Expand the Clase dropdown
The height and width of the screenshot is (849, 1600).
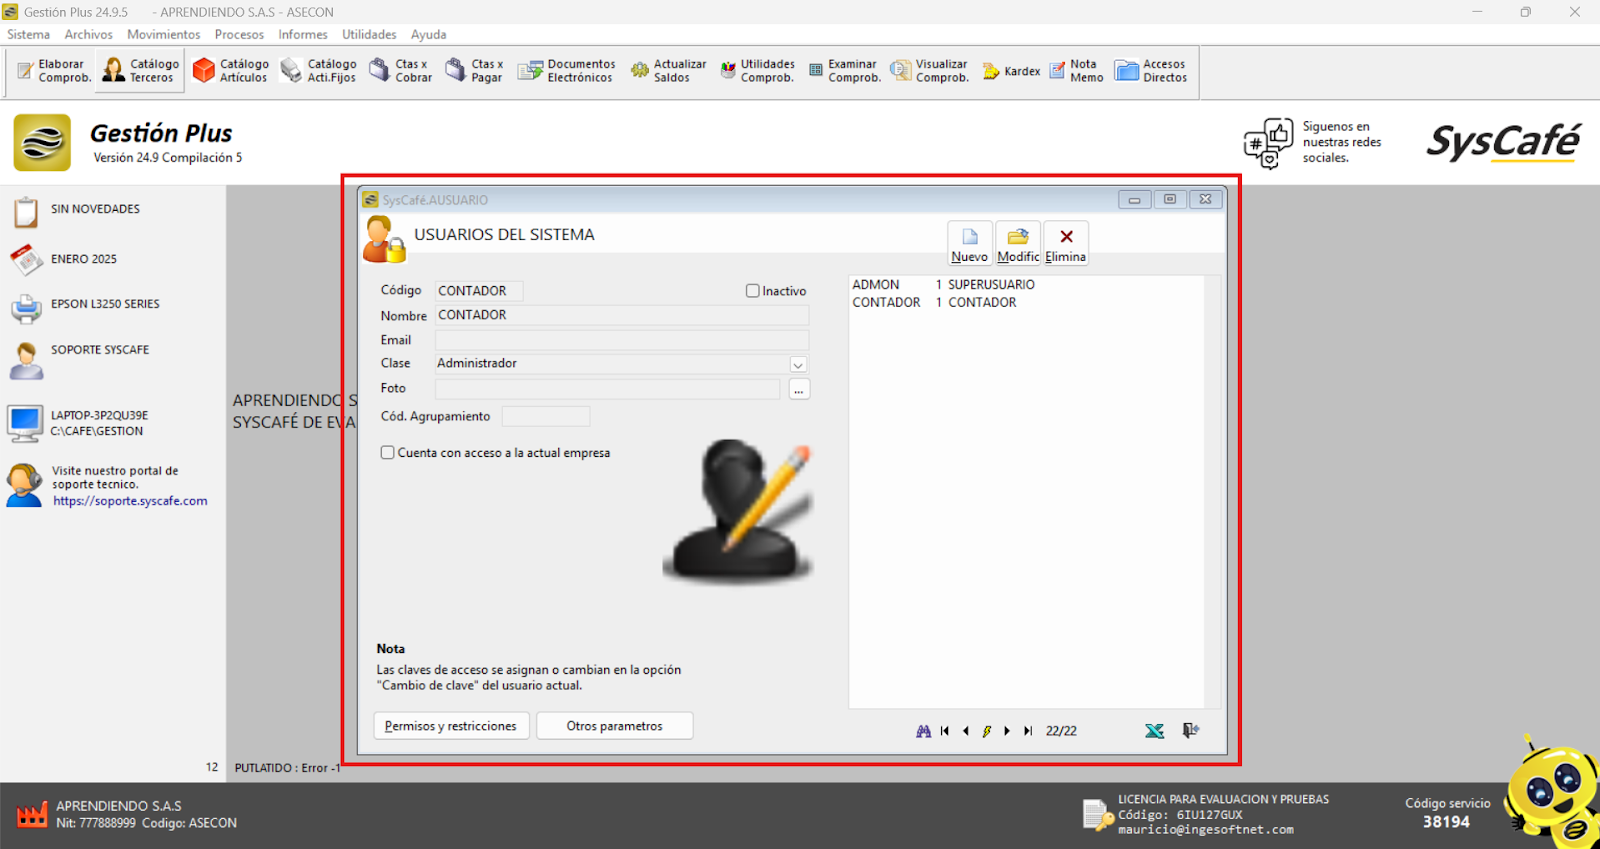click(x=798, y=365)
